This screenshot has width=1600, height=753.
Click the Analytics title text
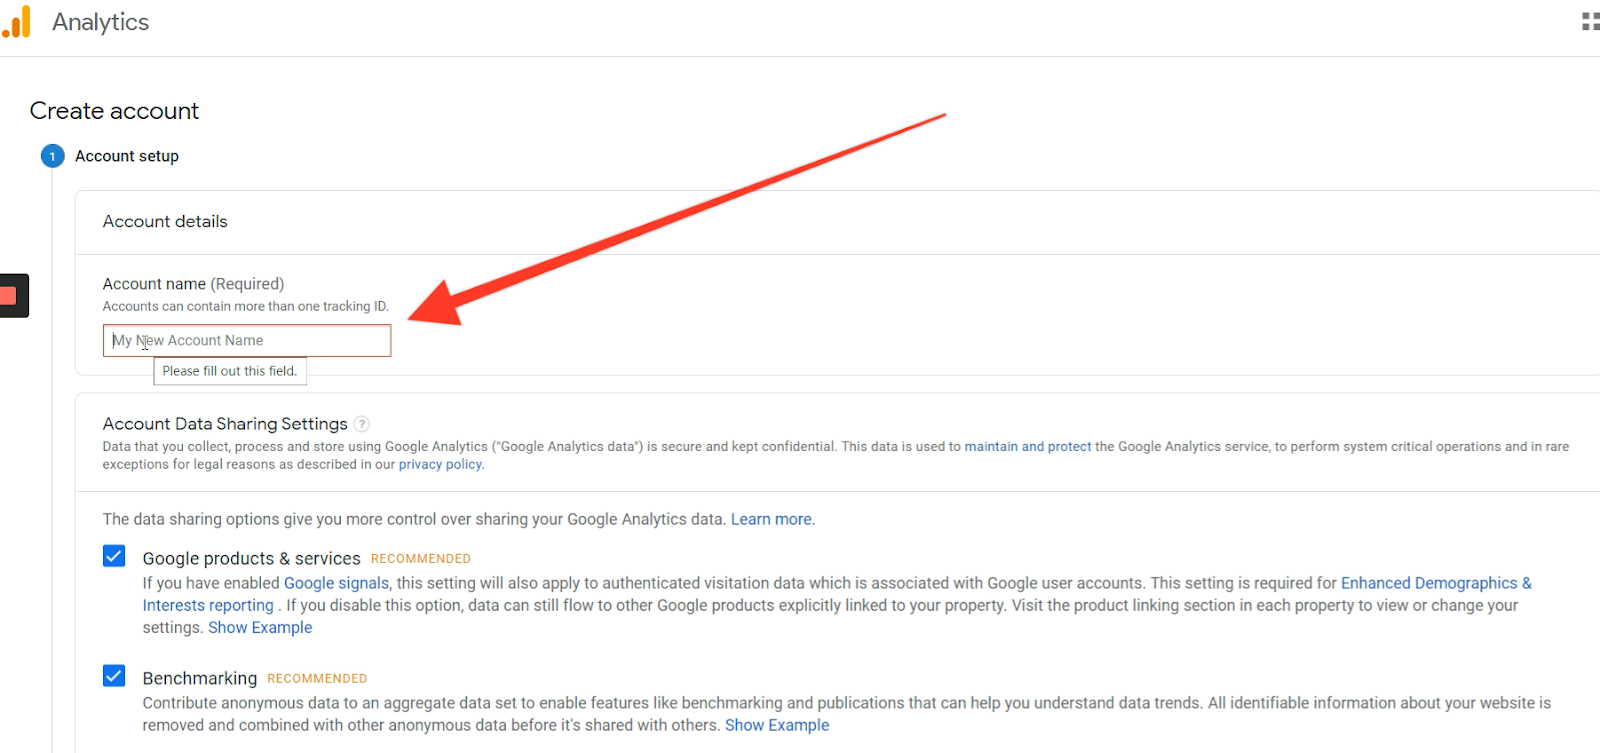(100, 22)
